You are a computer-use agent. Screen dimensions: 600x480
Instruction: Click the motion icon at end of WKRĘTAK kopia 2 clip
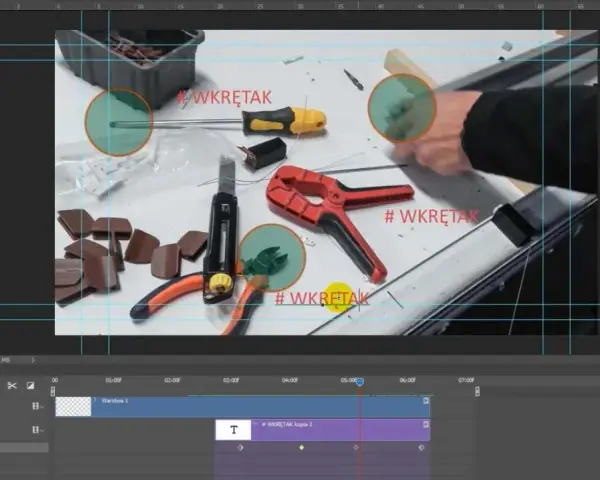pos(426,424)
